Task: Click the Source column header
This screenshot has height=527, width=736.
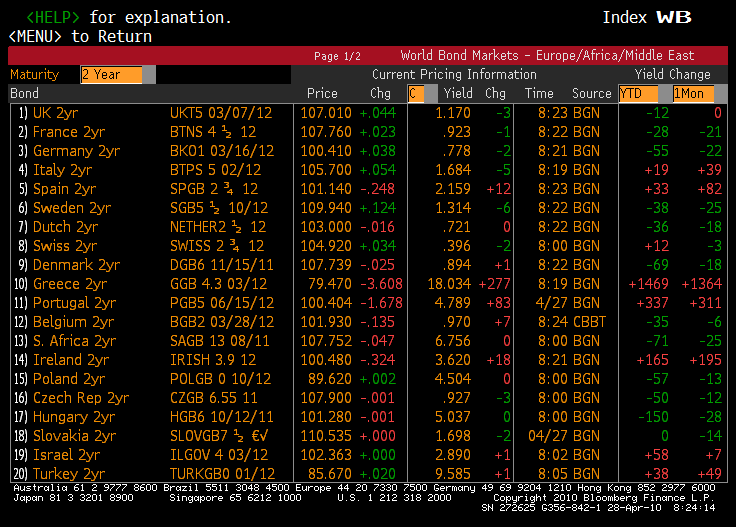Action: click(591, 93)
